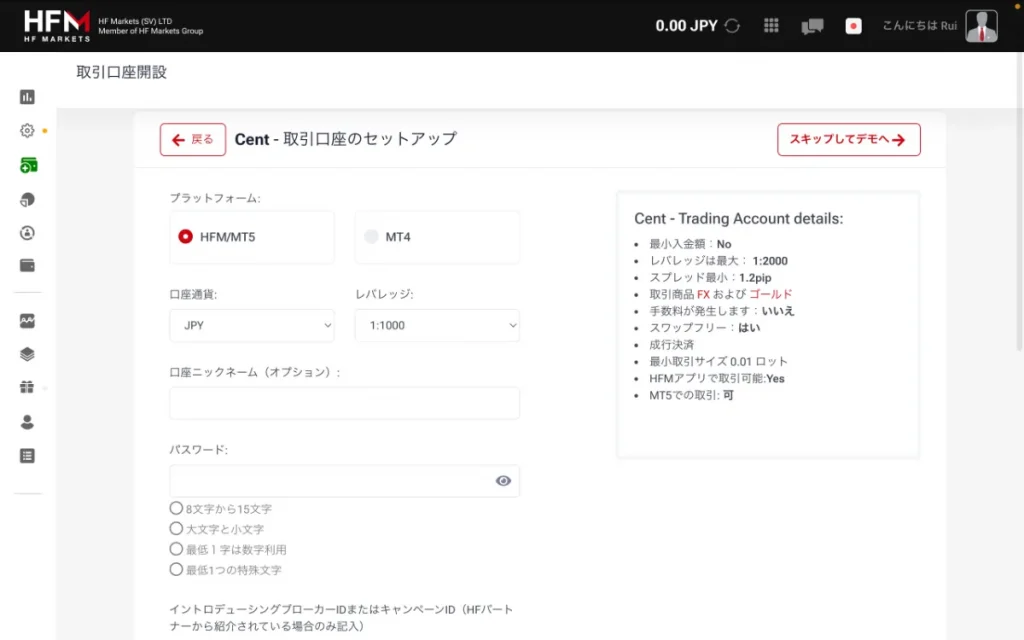The image size is (1024, 640).
Task: Go back with the 戻る button
Action: pos(193,140)
